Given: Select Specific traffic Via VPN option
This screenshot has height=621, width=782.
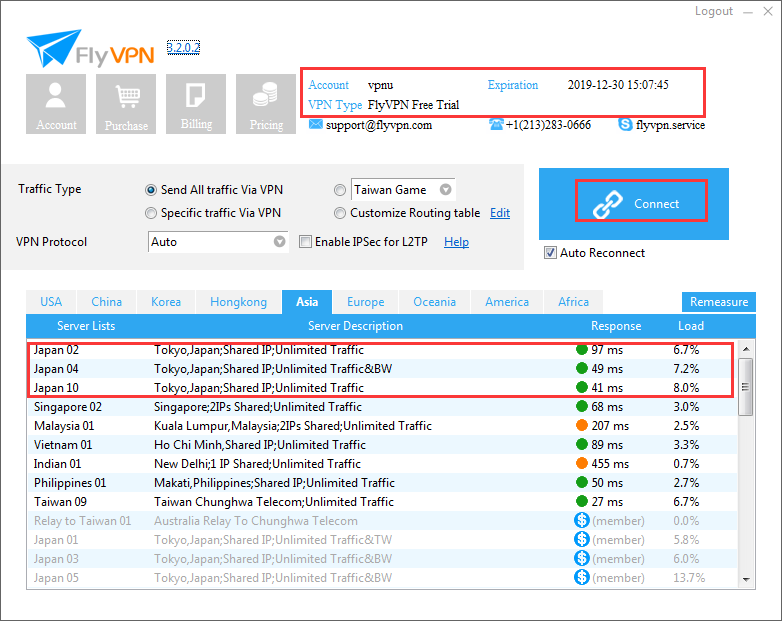Looking at the screenshot, I should pos(151,213).
